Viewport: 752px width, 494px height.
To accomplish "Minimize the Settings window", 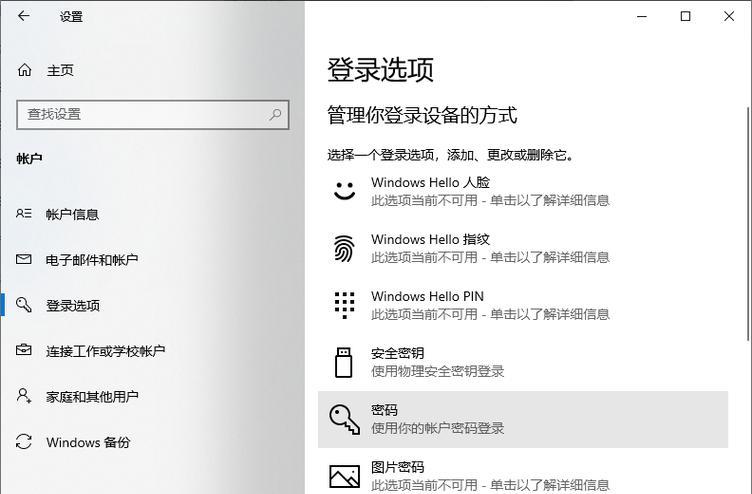I will pyautogui.click(x=642, y=16).
